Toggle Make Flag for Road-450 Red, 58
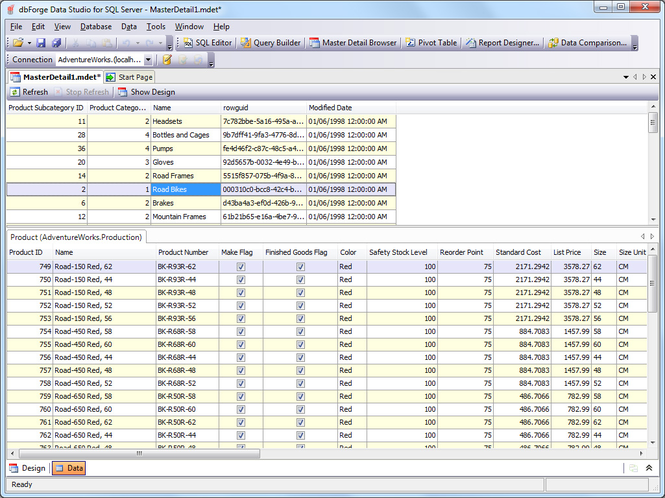The width and height of the screenshot is (665, 498). 241,331
